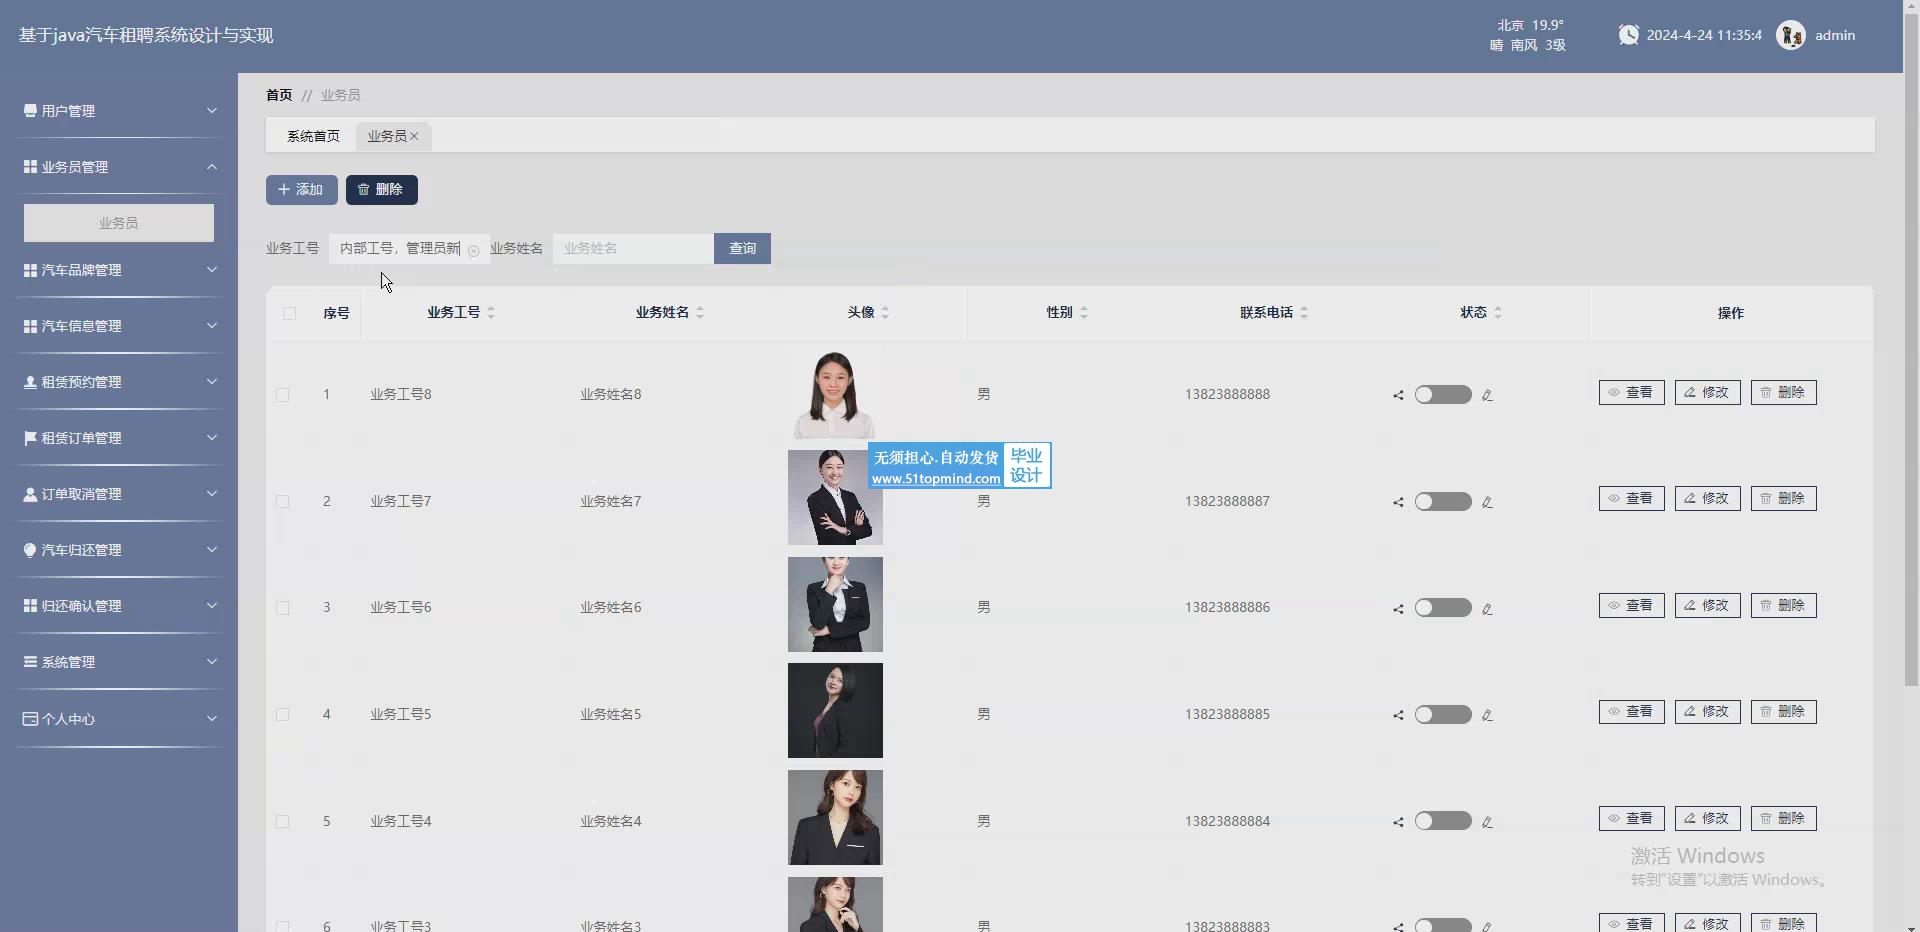Switch to the 系统首页 tab
1920x932 pixels.
click(x=313, y=136)
